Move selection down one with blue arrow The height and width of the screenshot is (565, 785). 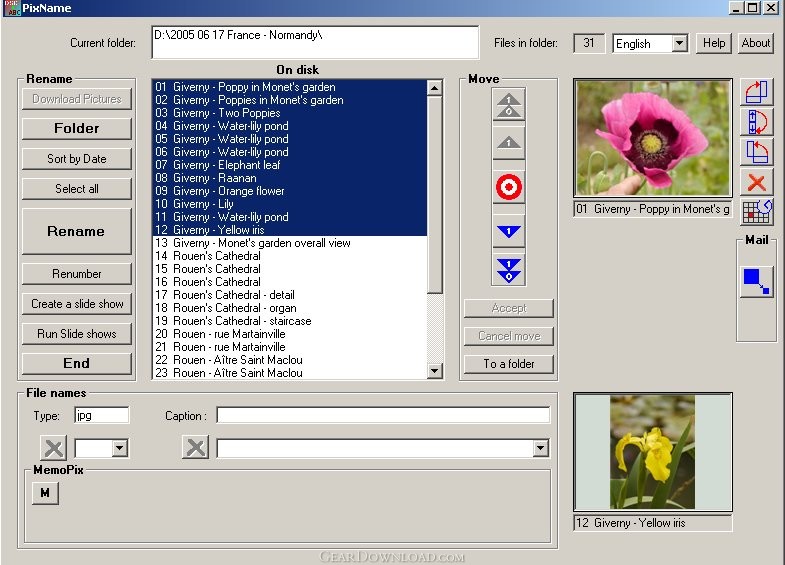[509, 232]
